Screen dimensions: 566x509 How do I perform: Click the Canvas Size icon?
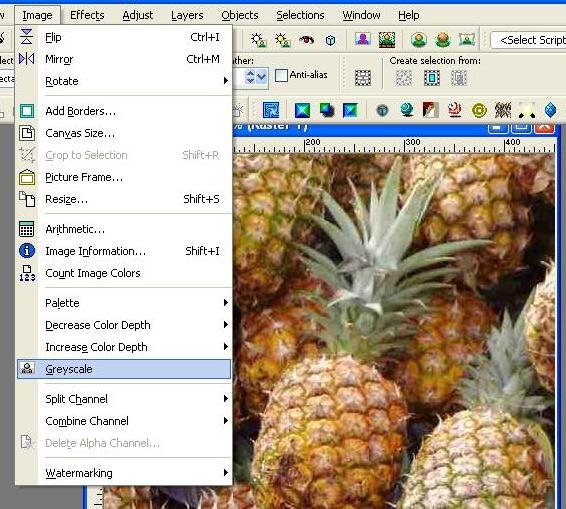click(27, 133)
